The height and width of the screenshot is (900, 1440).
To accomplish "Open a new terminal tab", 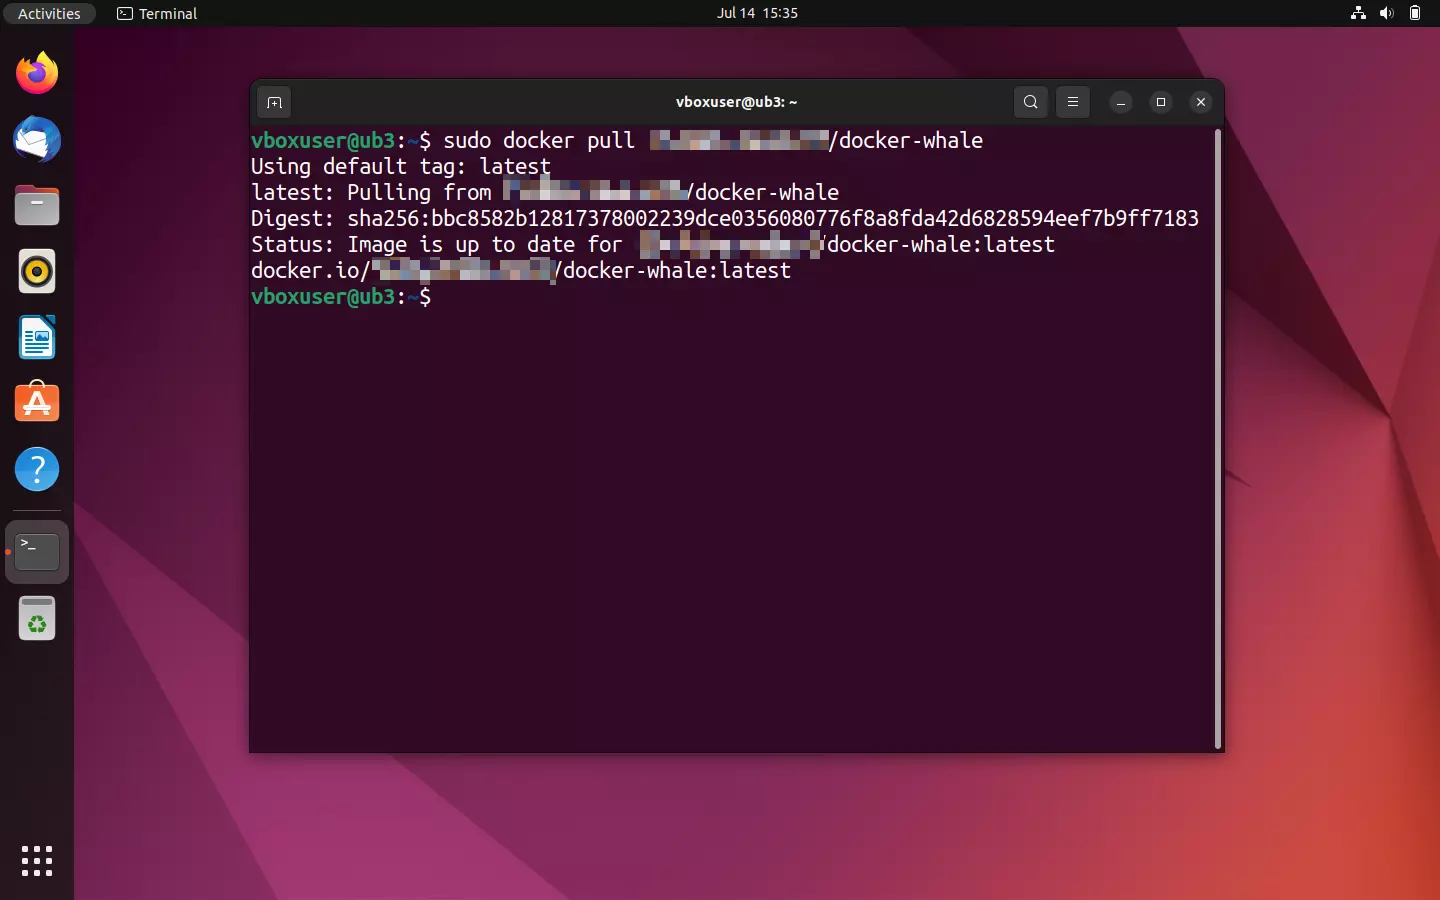I will [274, 102].
